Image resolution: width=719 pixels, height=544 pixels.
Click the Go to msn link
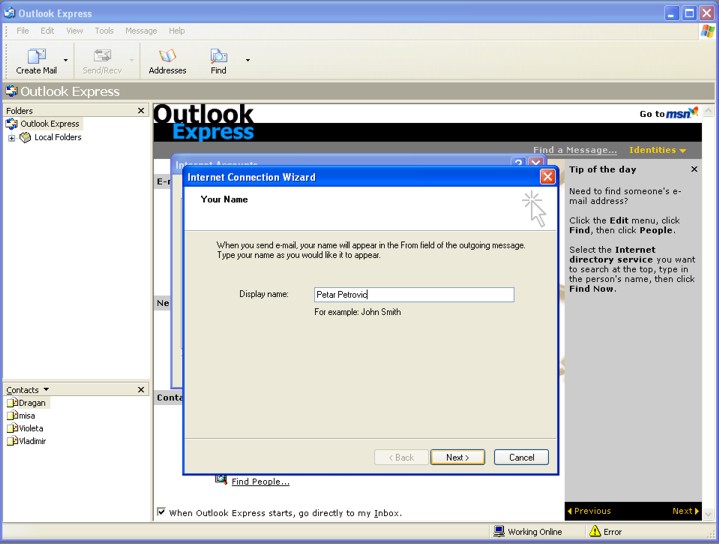[x=669, y=113]
